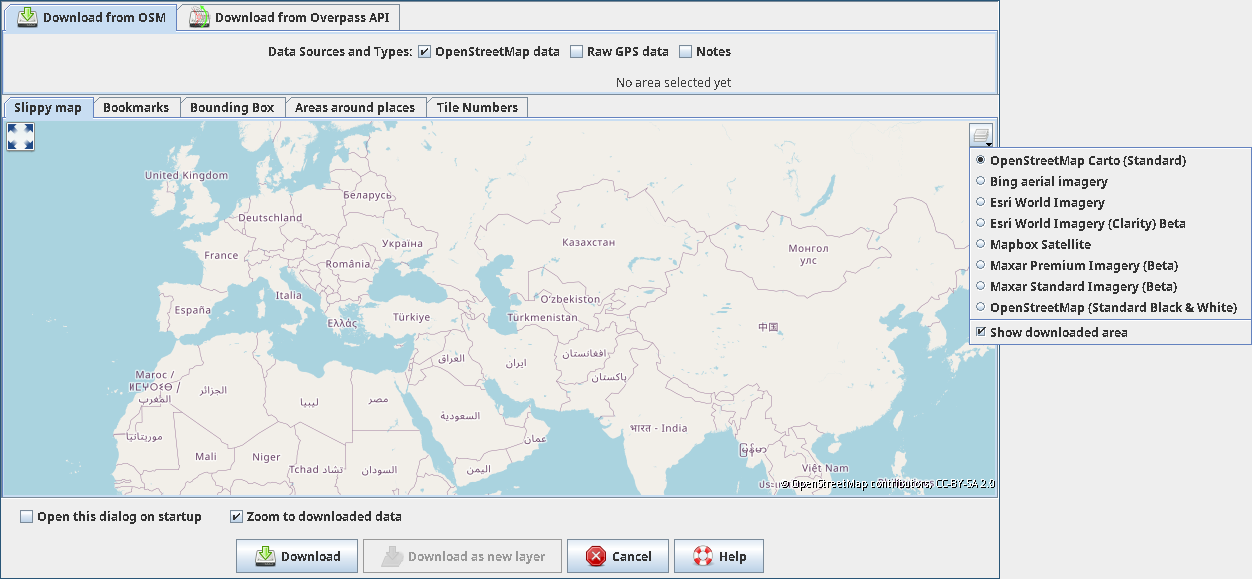The width and height of the screenshot is (1252, 579).
Task: Click the fullscreen map toggle icon
Action: tap(20, 136)
